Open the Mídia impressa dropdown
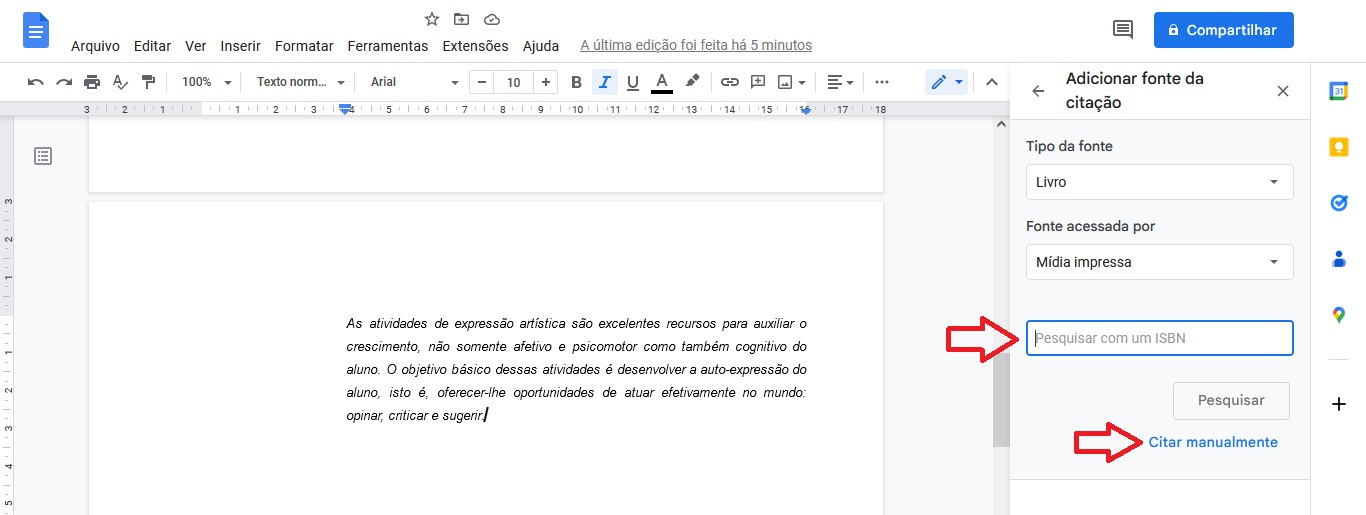 click(x=1159, y=262)
